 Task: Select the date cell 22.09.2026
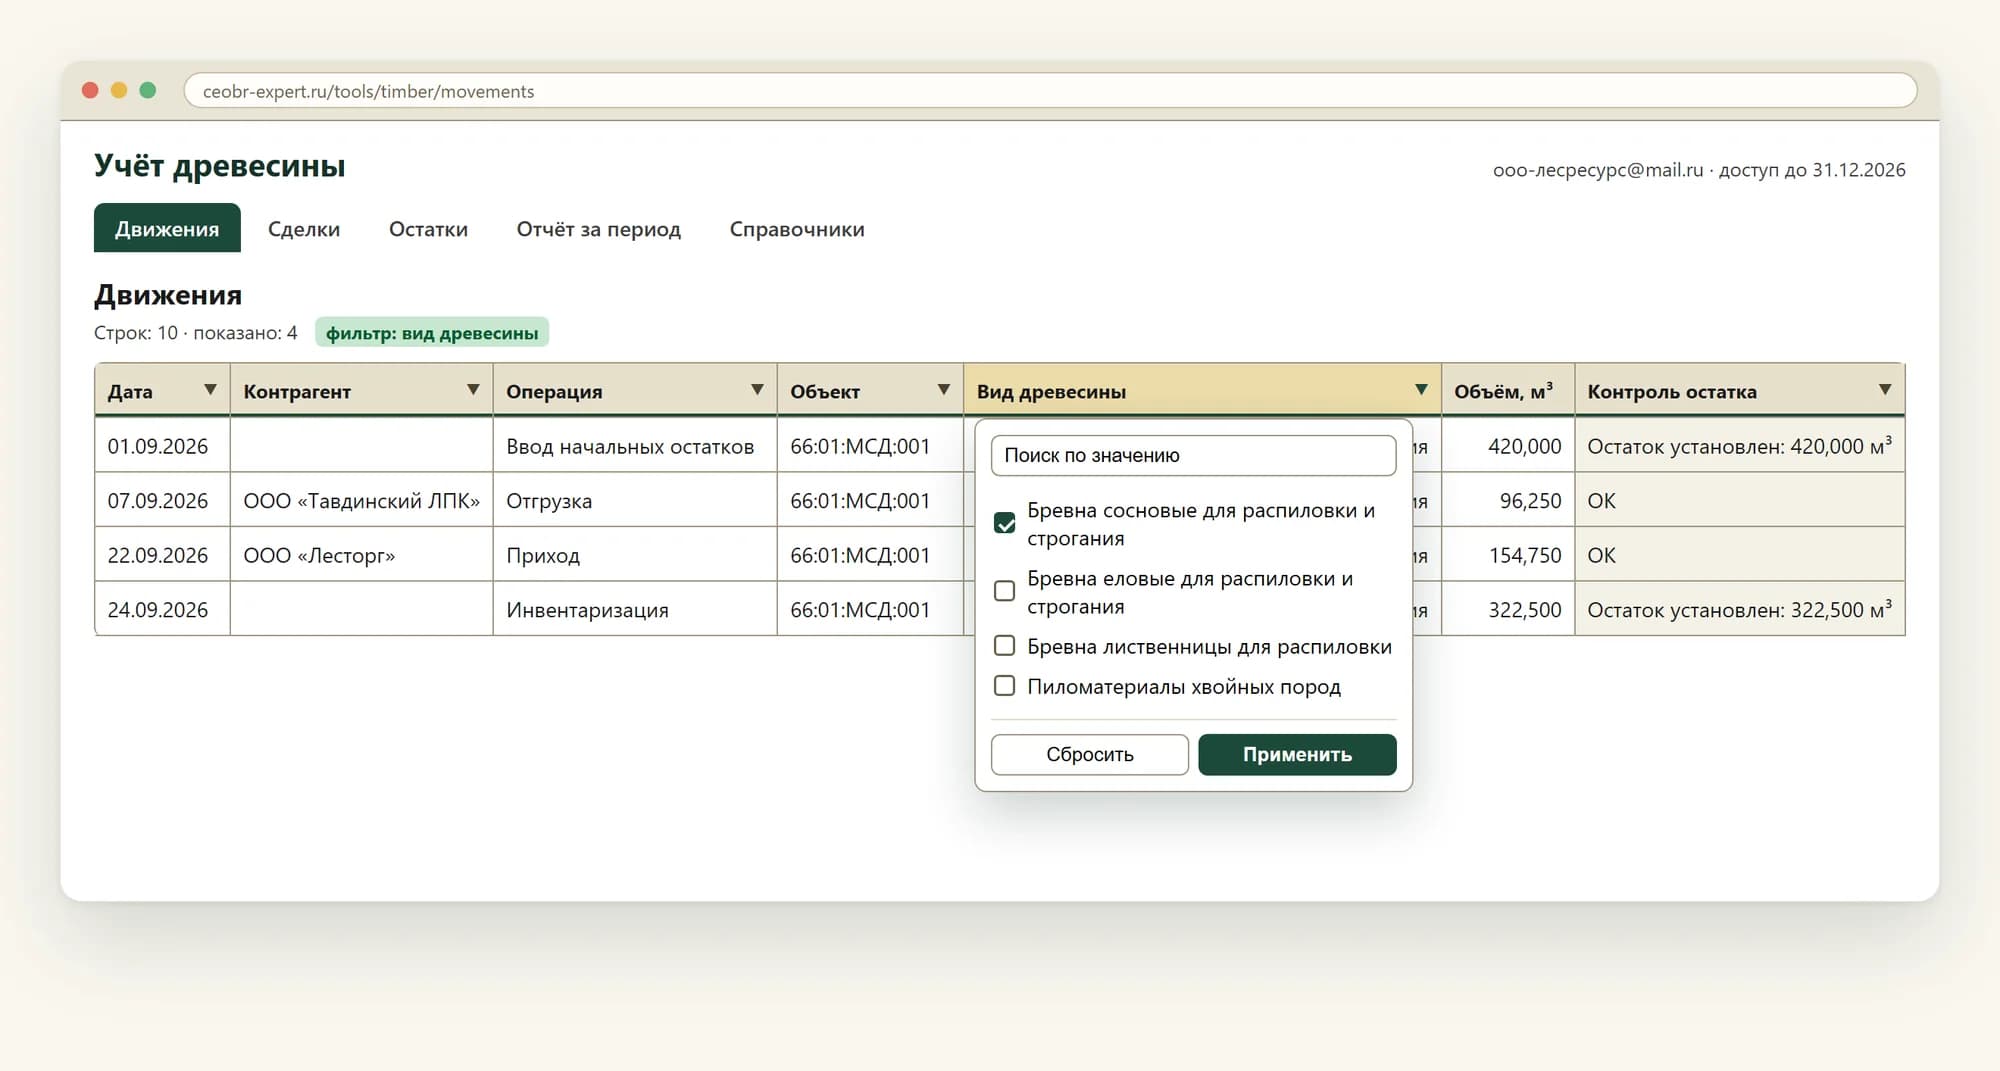pos(162,555)
